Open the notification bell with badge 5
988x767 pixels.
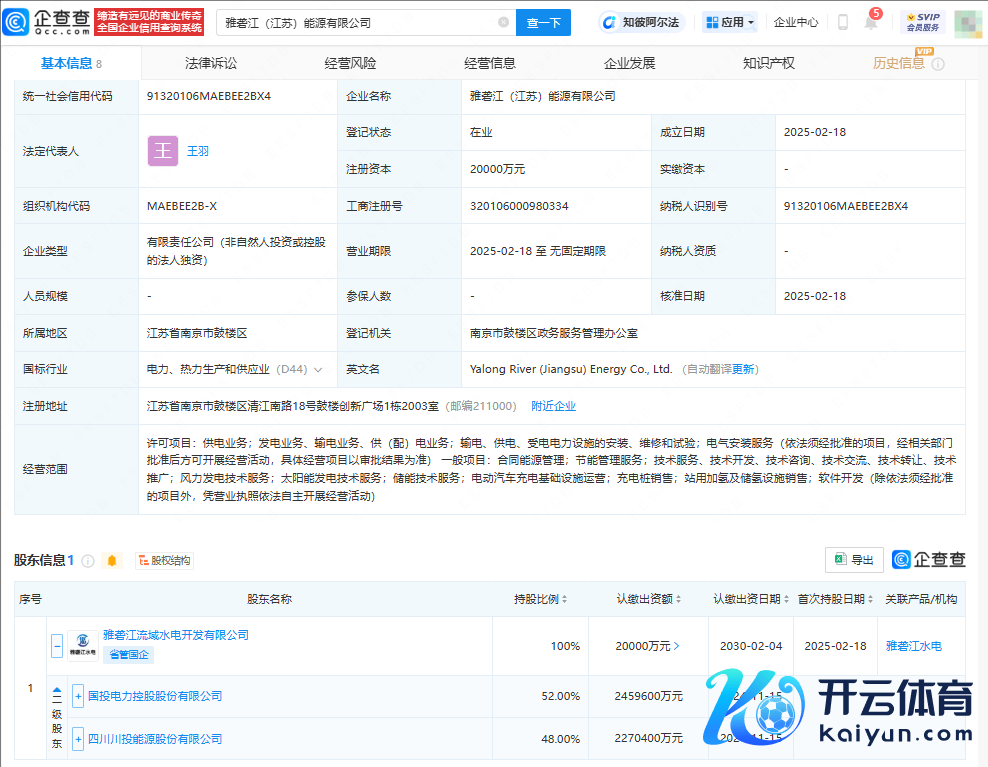[870, 22]
